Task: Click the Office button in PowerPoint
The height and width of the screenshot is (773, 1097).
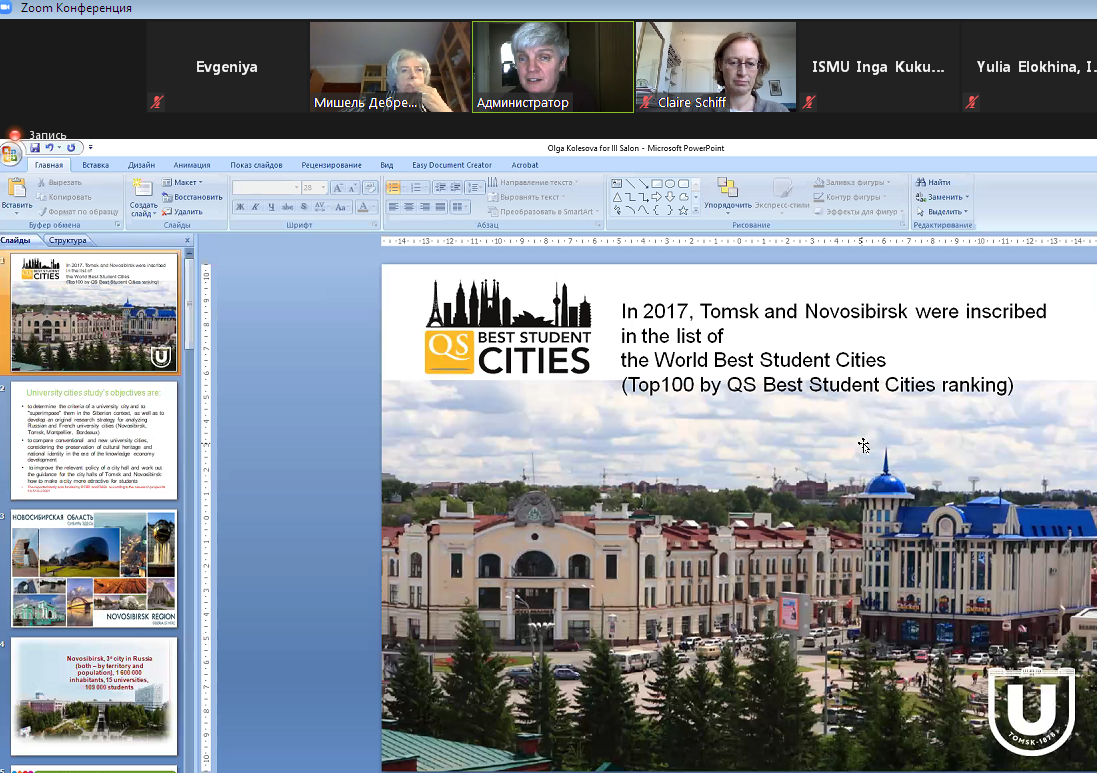Action: 10,154
